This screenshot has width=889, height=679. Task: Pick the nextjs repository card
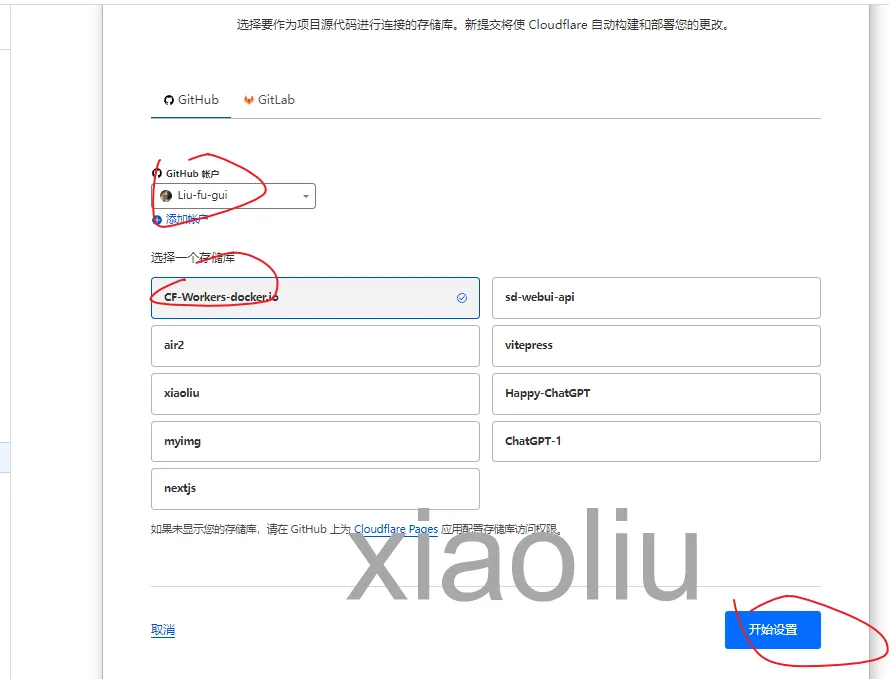click(315, 489)
